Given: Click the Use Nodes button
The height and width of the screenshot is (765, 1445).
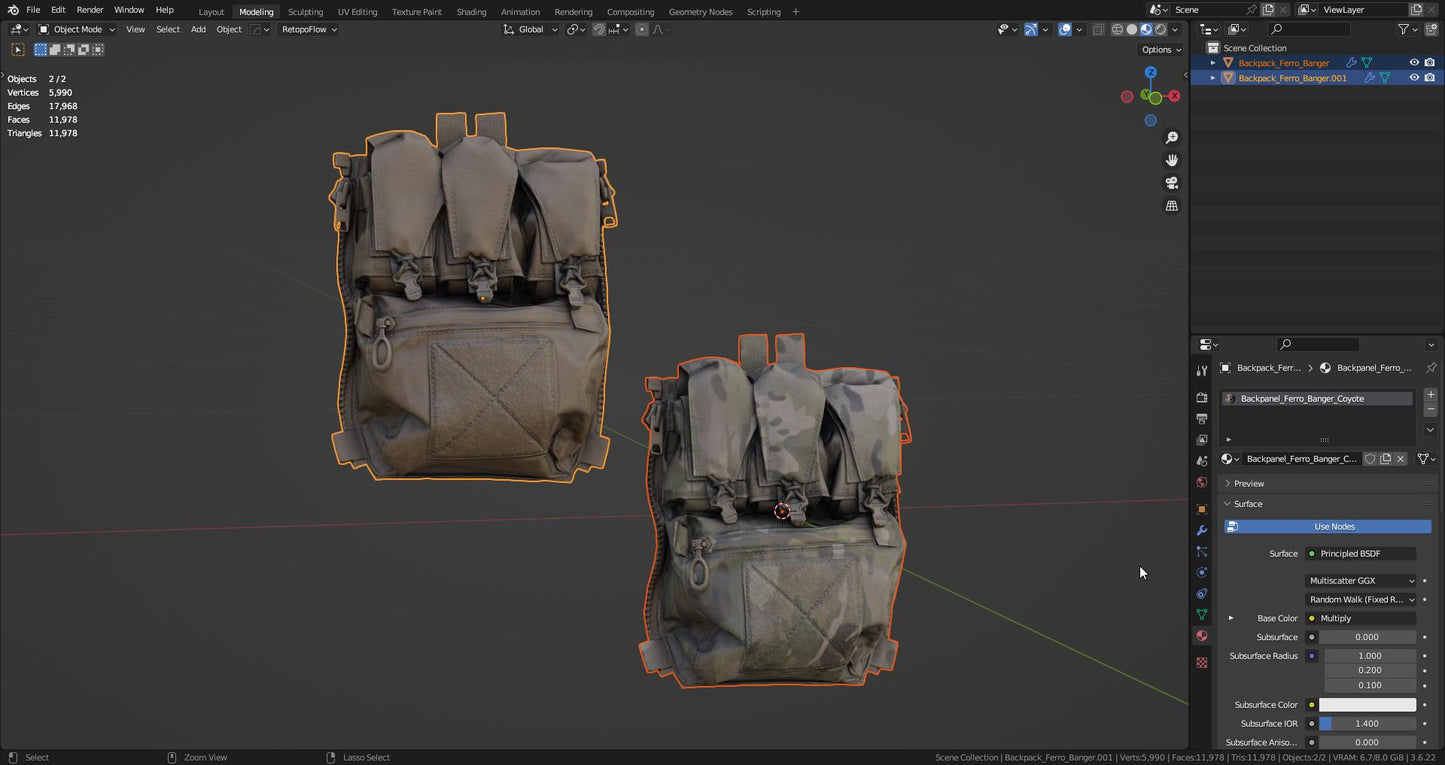Looking at the screenshot, I should point(1334,527).
